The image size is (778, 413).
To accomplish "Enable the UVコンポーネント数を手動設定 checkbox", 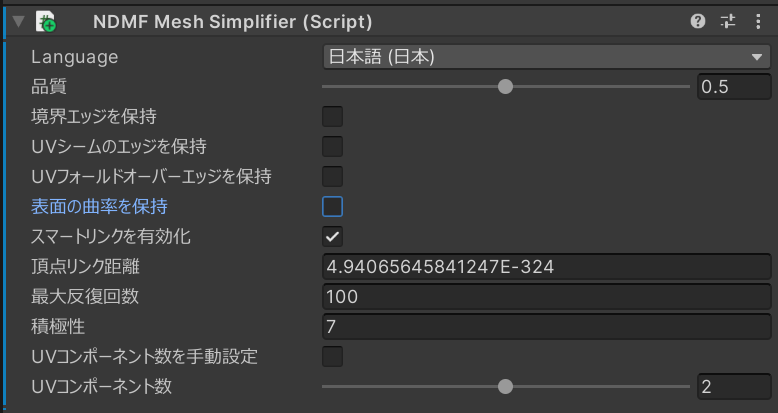I will coord(332,356).
